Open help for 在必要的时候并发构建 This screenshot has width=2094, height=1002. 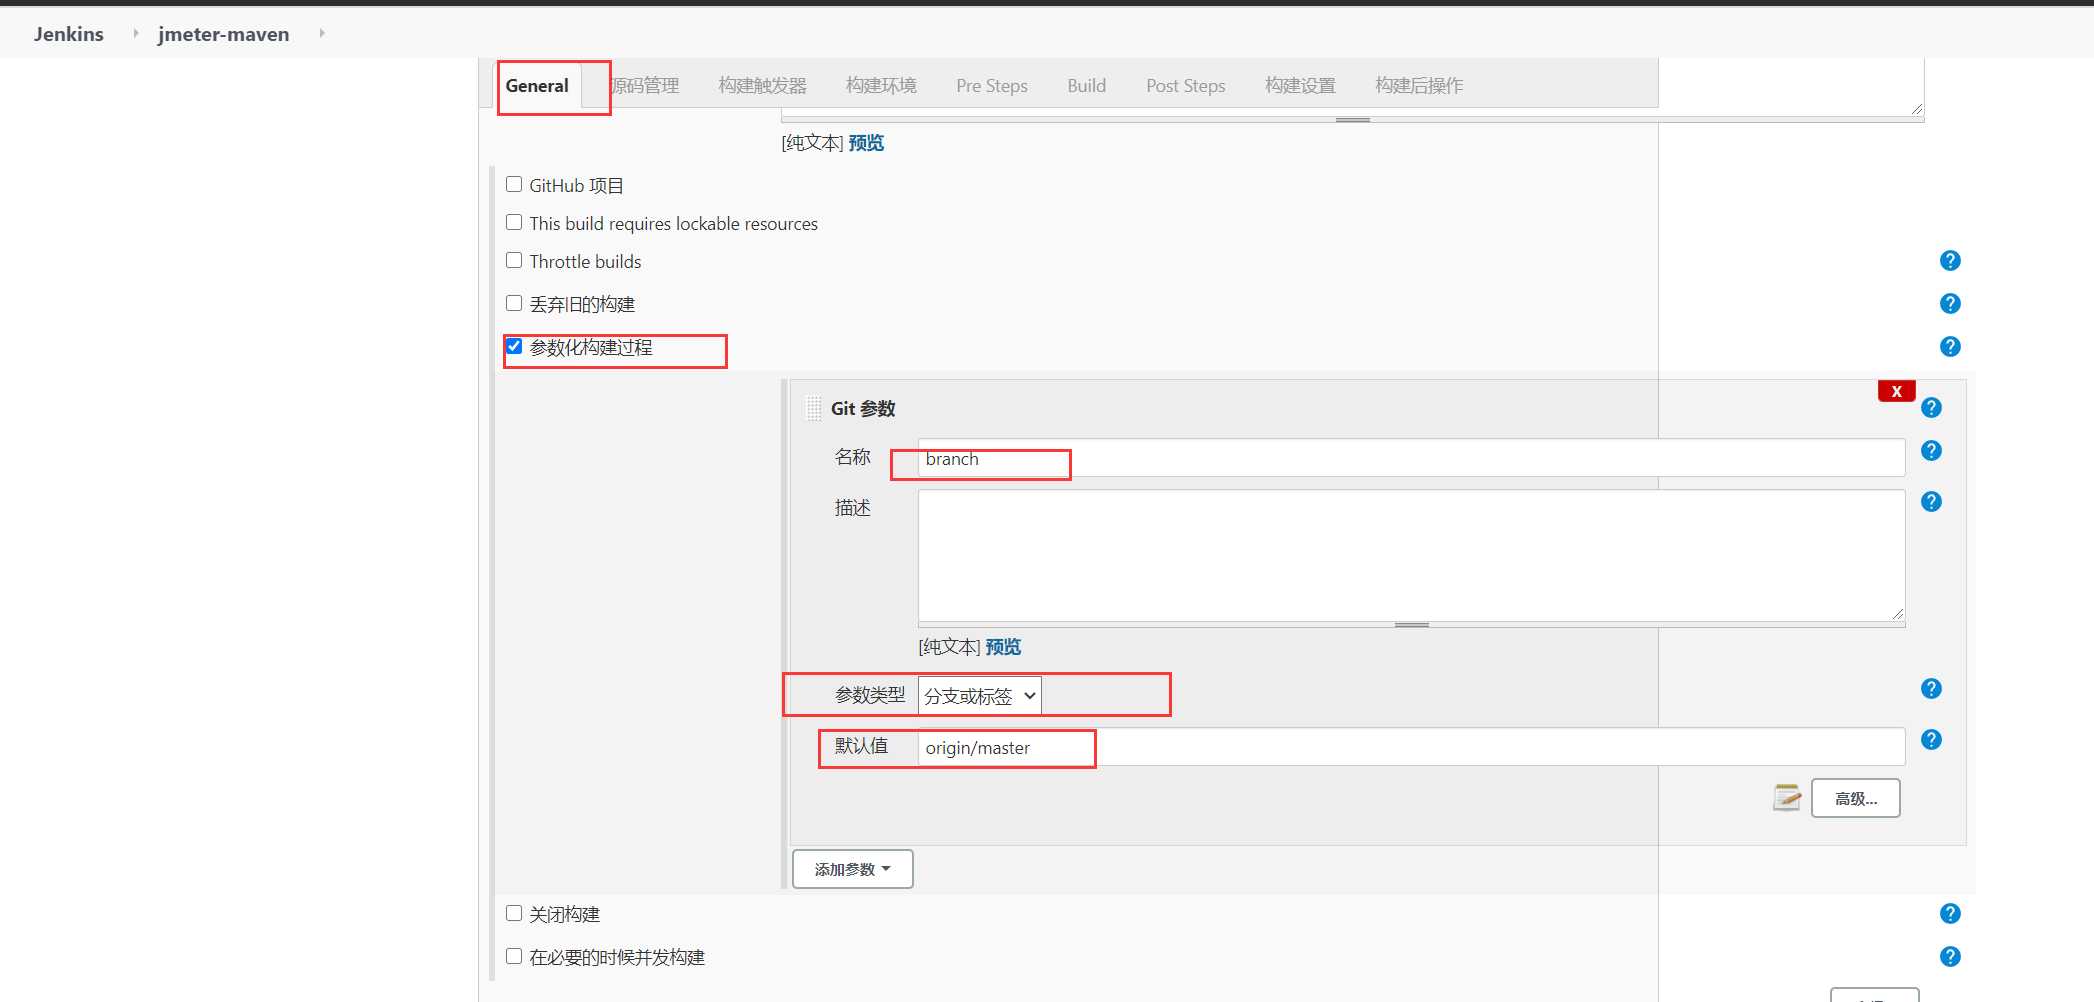point(1949,957)
